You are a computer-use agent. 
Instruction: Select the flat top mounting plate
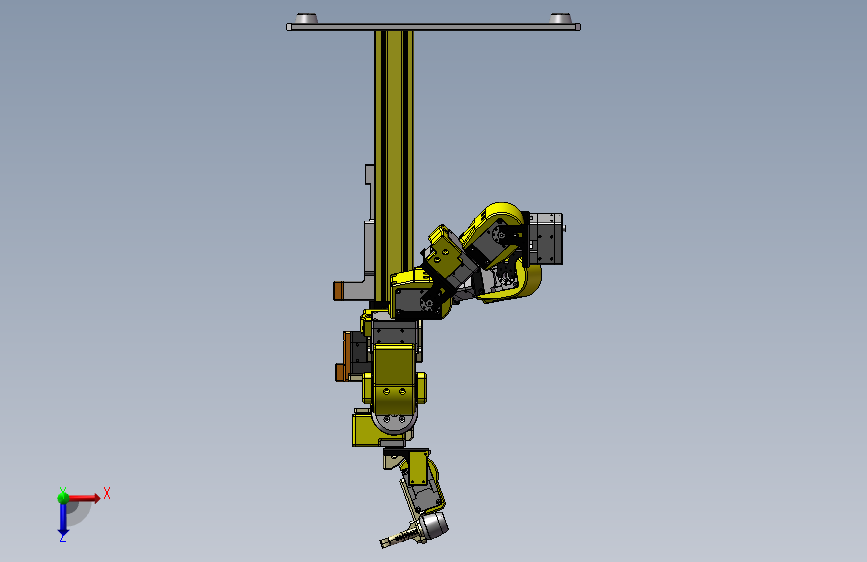pyautogui.click(x=433, y=27)
